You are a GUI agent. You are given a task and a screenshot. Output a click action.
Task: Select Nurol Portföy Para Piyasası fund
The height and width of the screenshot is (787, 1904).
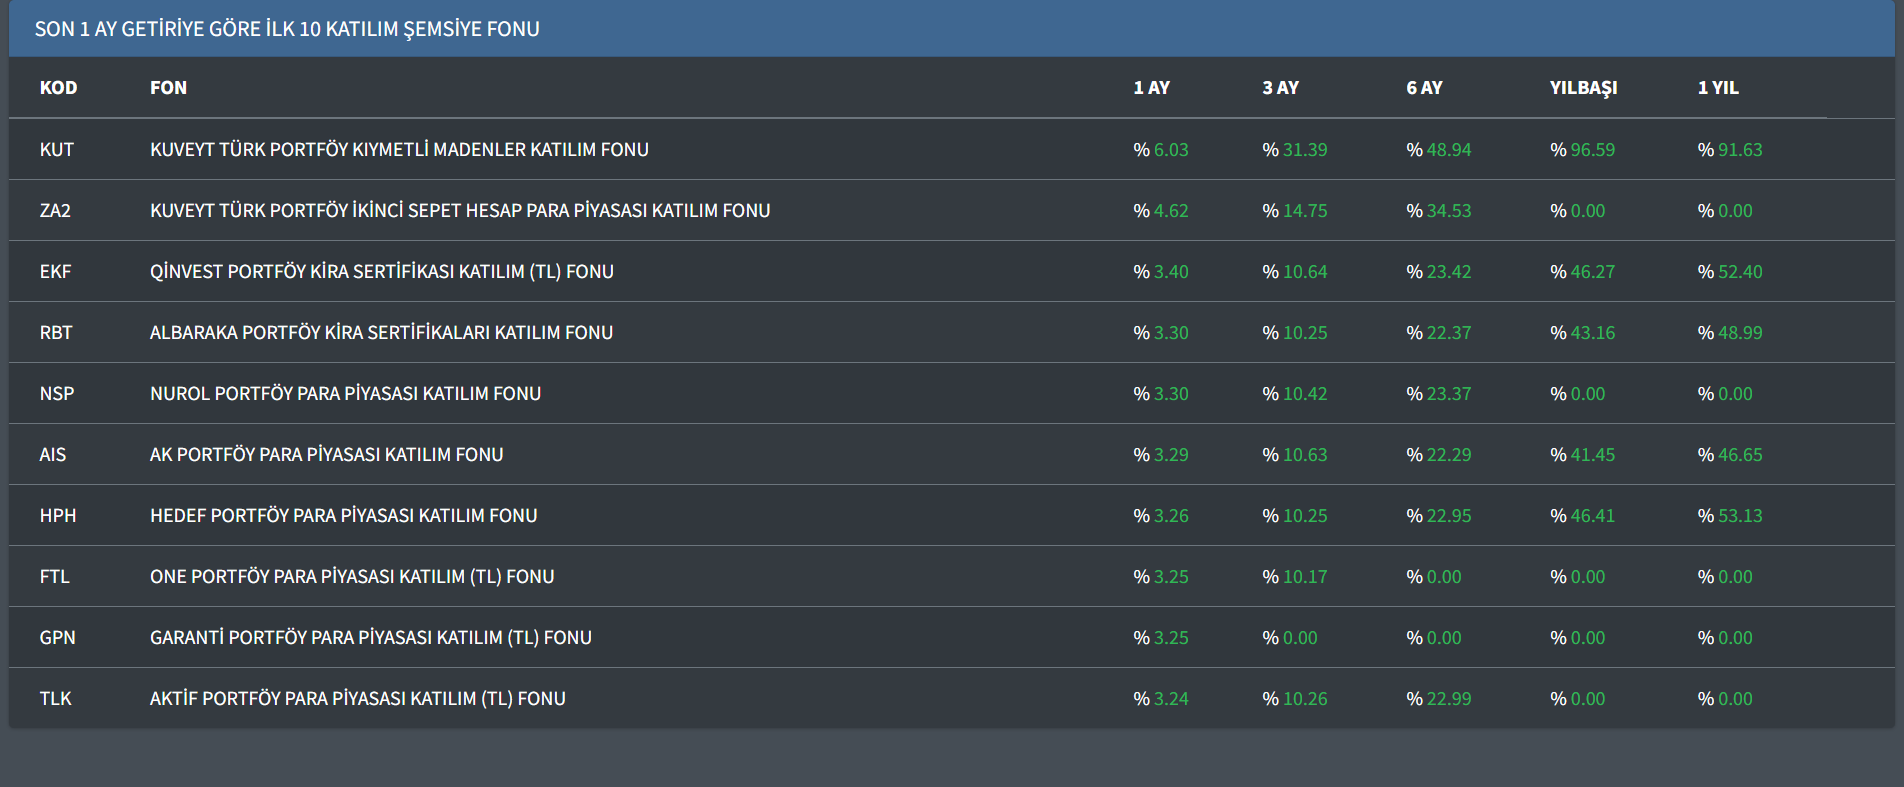[x=345, y=394]
